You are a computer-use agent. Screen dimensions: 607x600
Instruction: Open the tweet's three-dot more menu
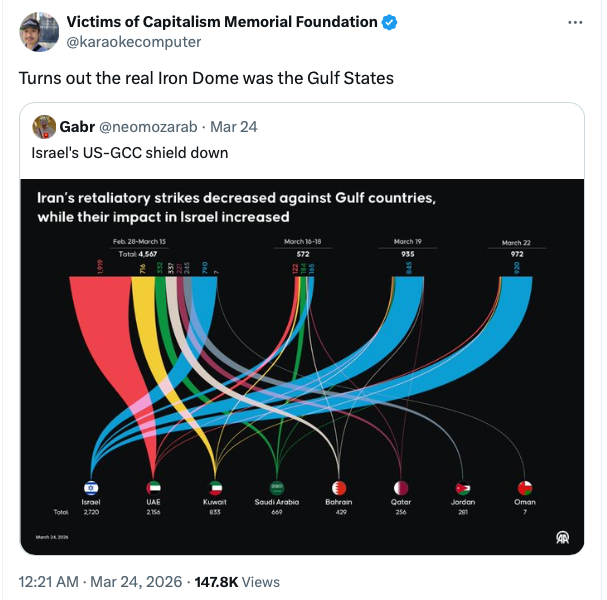pos(574,22)
